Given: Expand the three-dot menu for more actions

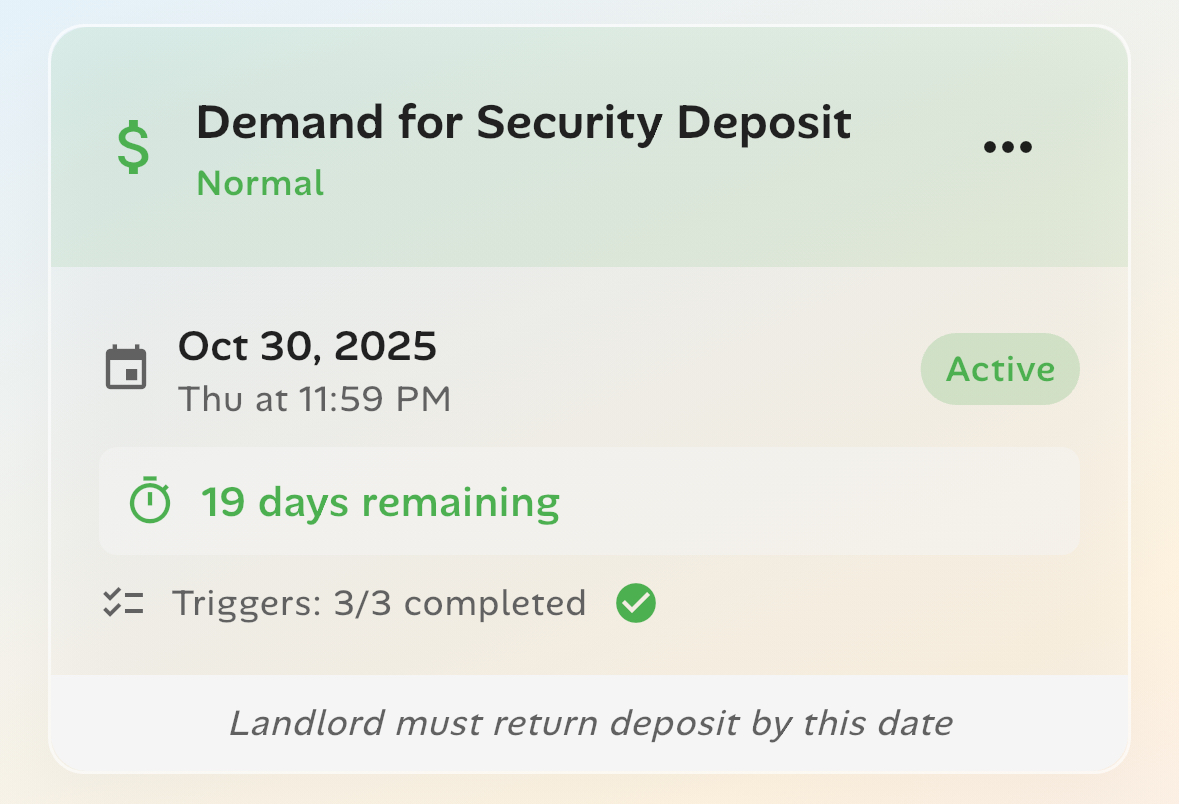Looking at the screenshot, I should tap(1007, 145).
